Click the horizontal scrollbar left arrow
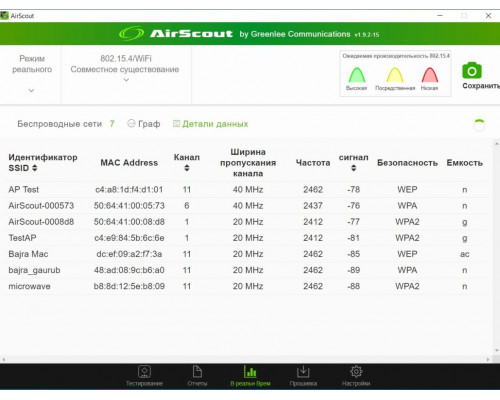This screenshot has height=400, width=500. tap(4, 359)
